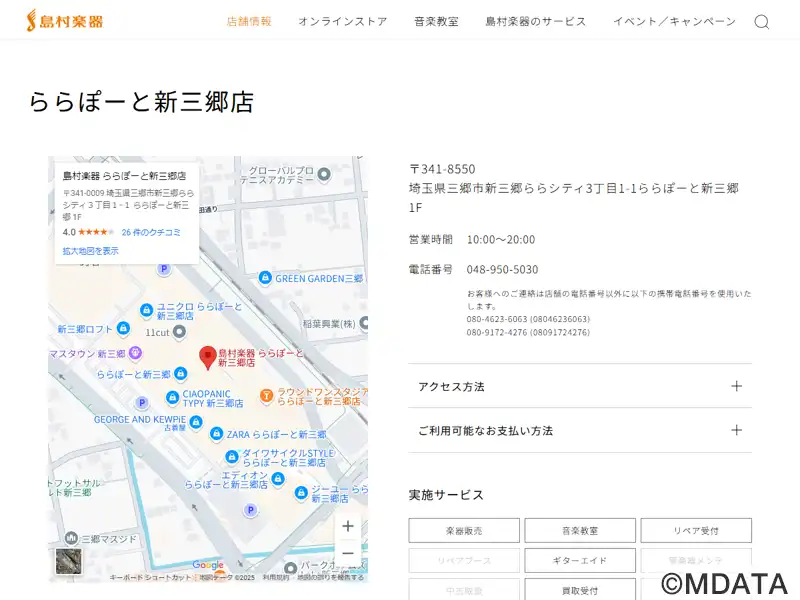800x600 pixels.
Task: Click the ダイワサイクルSTYLE shopping marker
Action: pos(232,457)
